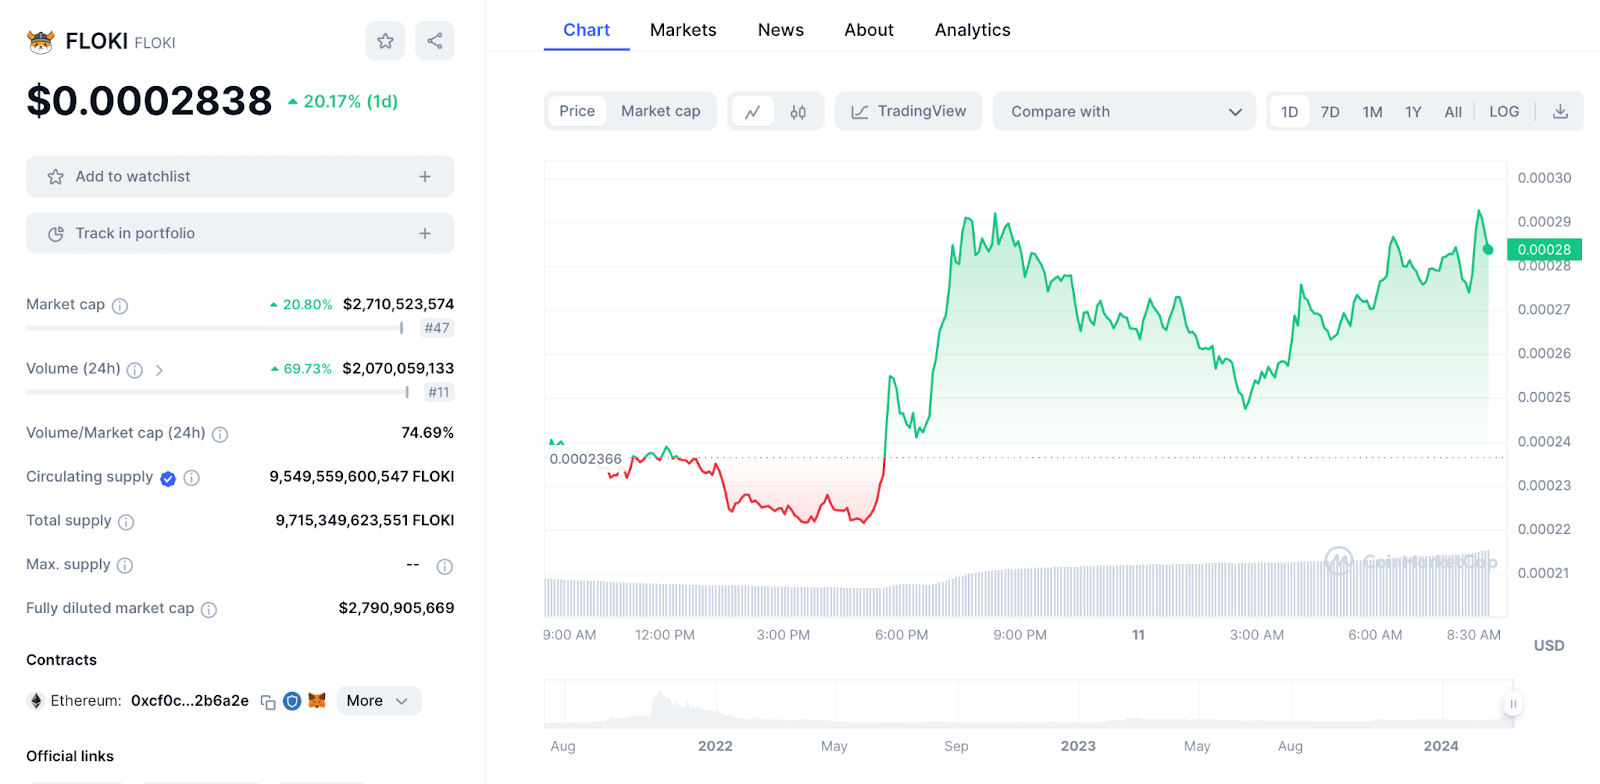Open the Chart tab
This screenshot has width=1600, height=784.
pyautogui.click(x=587, y=30)
